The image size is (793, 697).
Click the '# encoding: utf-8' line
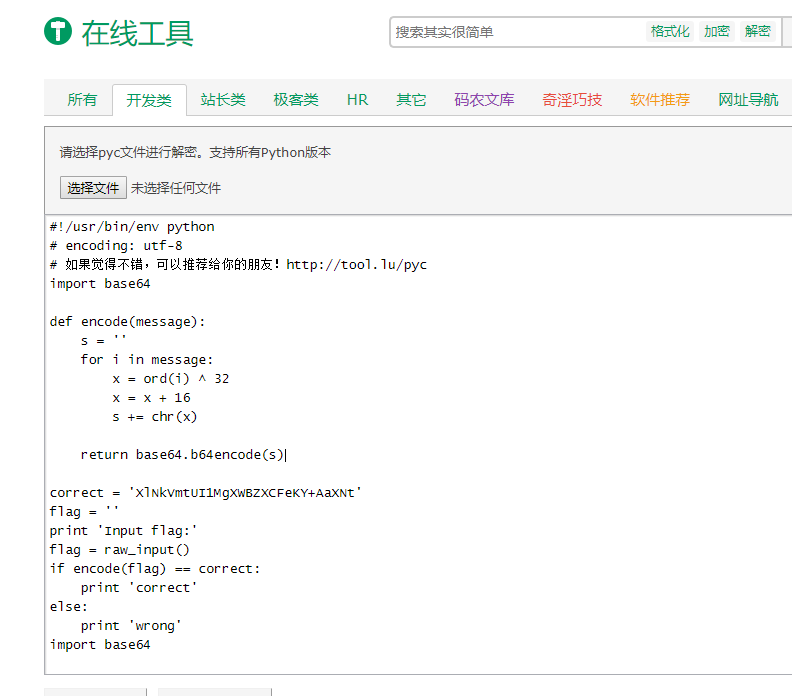[116, 246]
